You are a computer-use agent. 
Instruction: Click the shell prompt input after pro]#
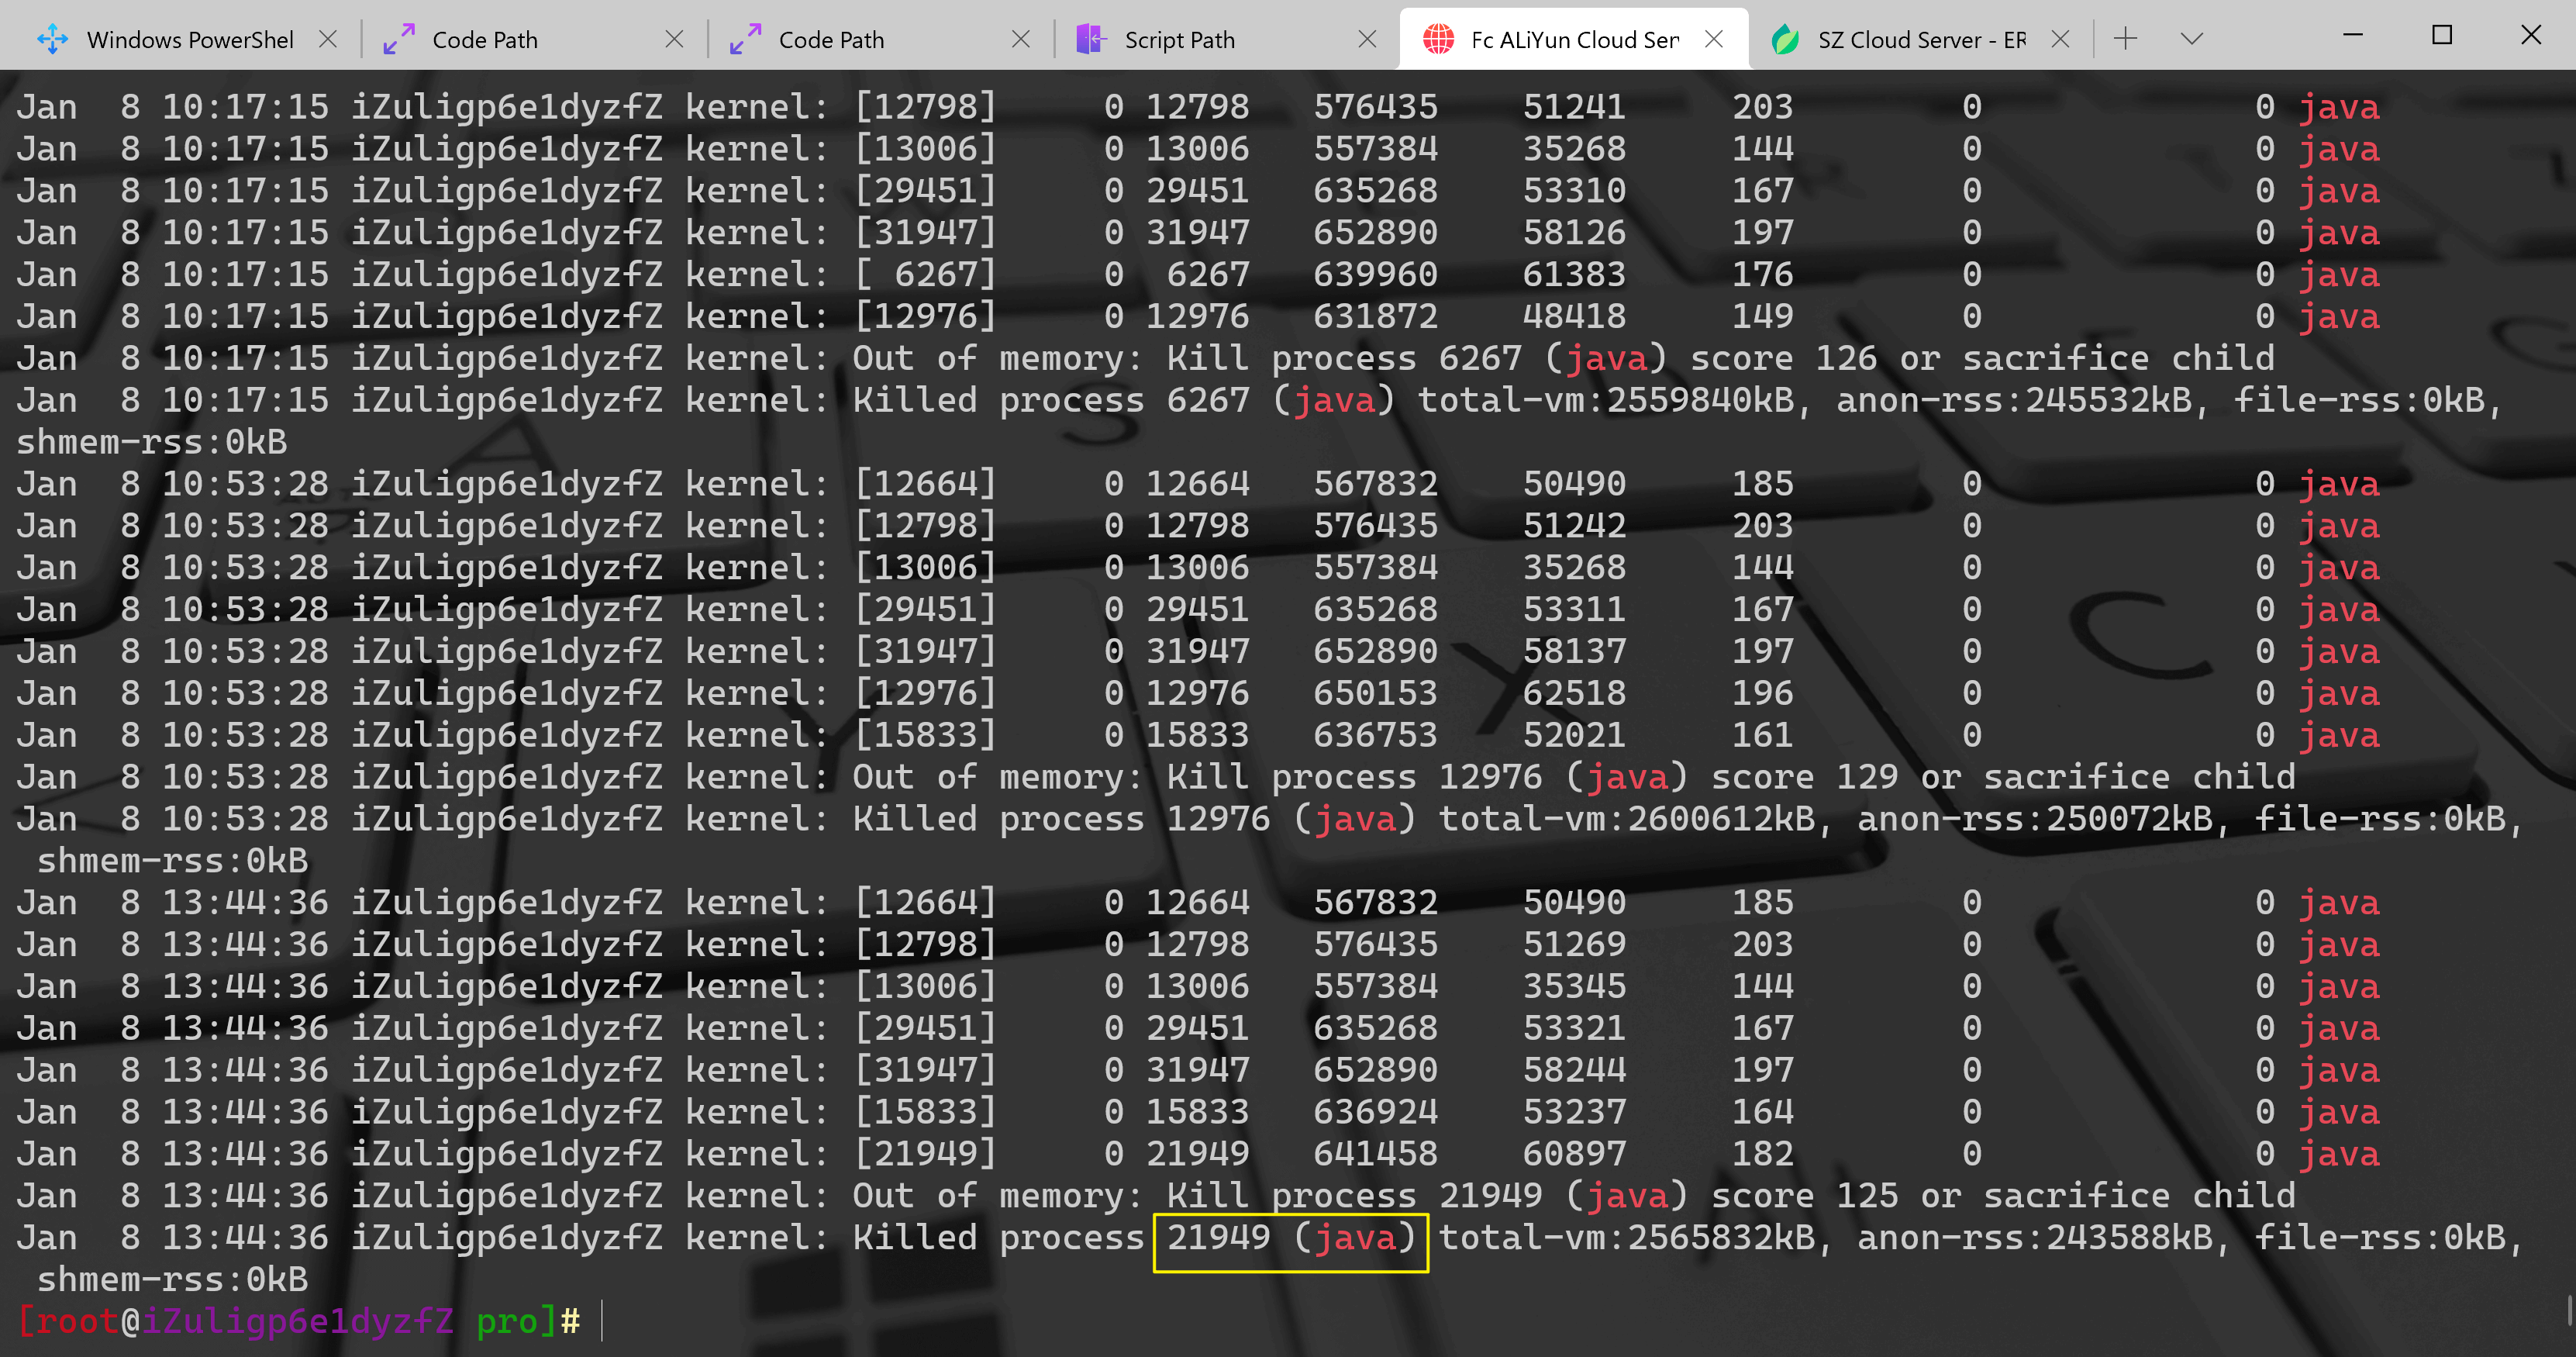click(604, 1321)
